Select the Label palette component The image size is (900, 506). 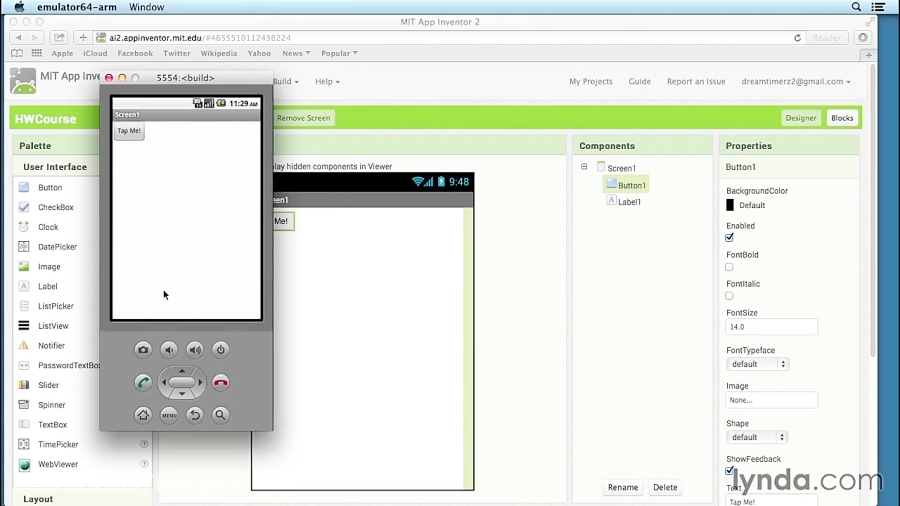pyautogui.click(x=48, y=286)
